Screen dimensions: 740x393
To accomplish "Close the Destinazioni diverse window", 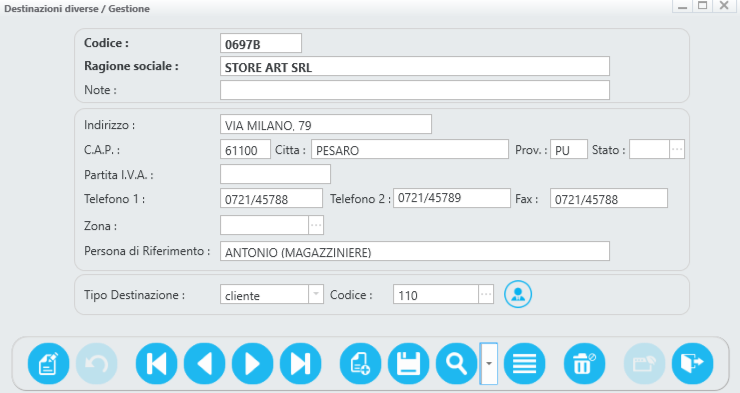I will pyautogui.click(x=723, y=6).
